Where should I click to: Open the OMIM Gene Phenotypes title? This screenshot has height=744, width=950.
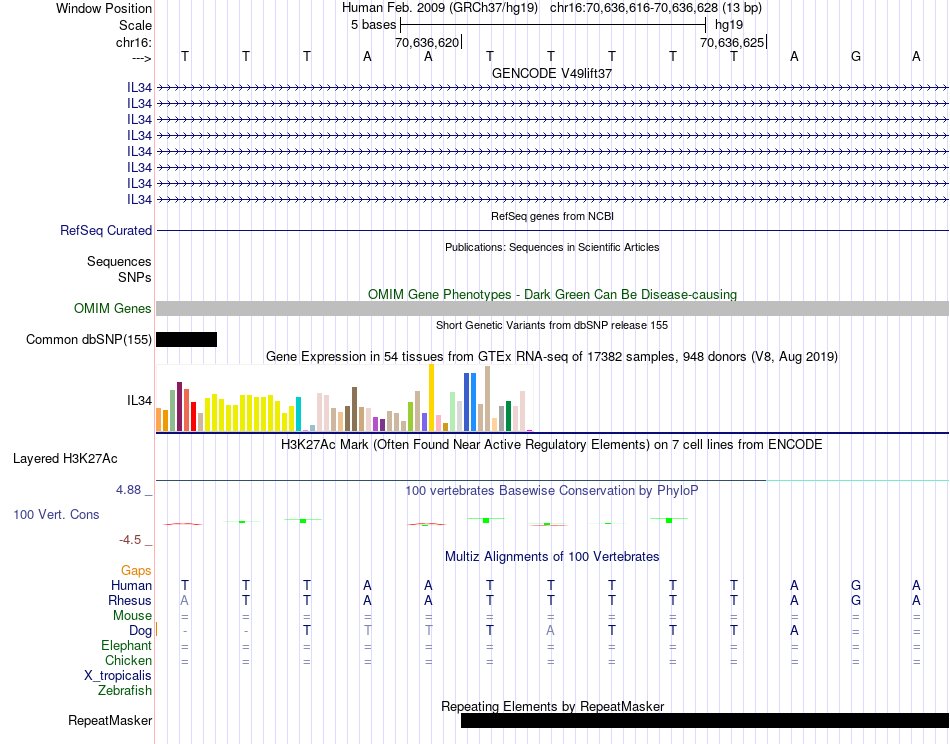pyautogui.click(x=552, y=294)
